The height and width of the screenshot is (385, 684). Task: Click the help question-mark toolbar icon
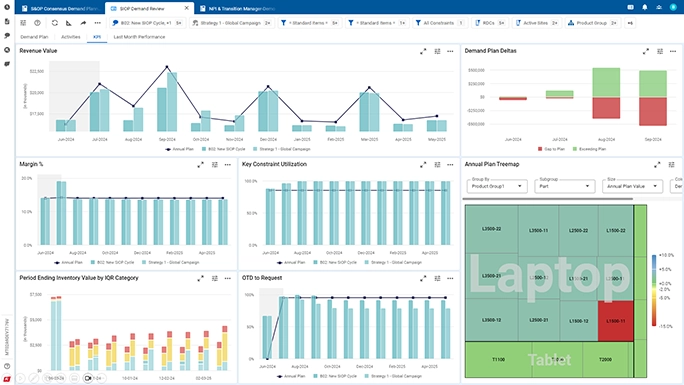tap(38, 23)
